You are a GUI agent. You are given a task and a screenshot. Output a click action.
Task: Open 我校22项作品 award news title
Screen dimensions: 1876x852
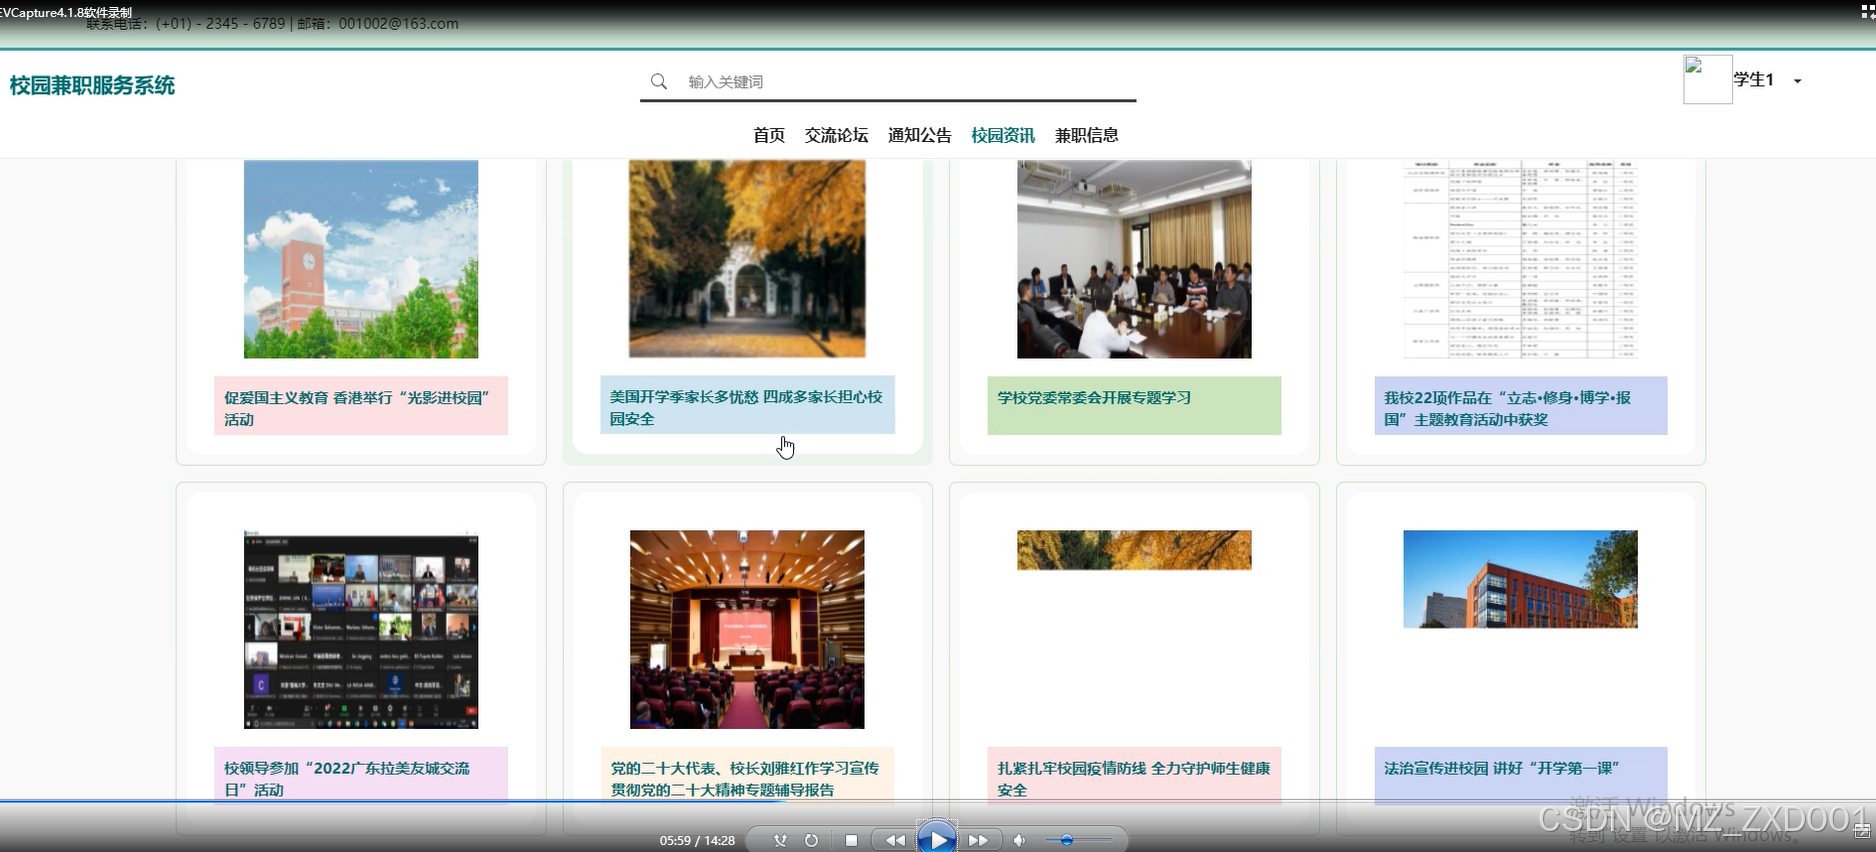coord(1520,406)
